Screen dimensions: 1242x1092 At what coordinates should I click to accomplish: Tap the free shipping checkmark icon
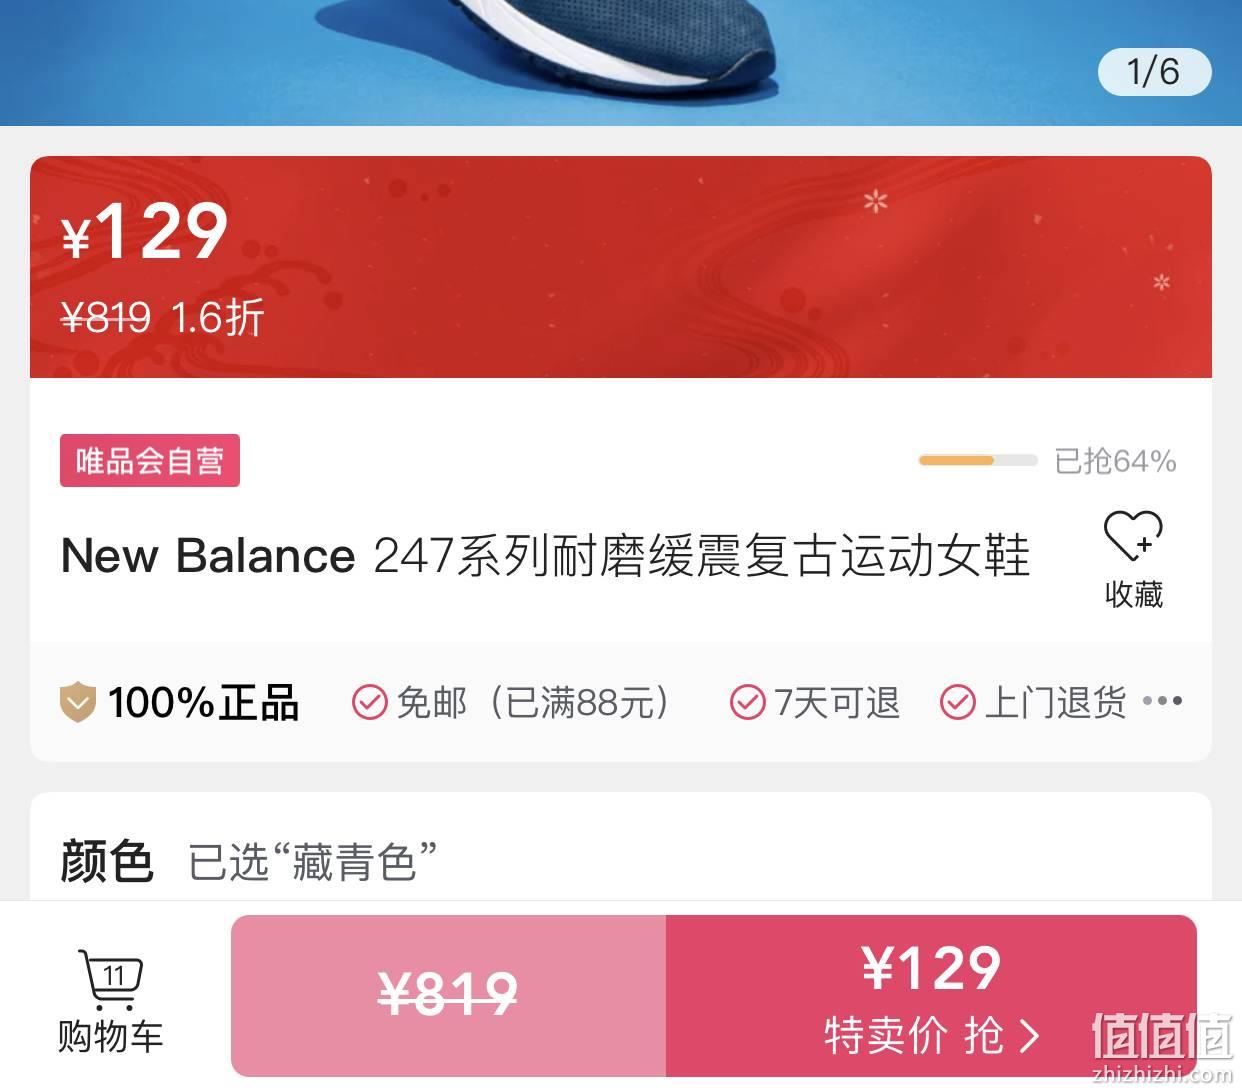pos(369,702)
